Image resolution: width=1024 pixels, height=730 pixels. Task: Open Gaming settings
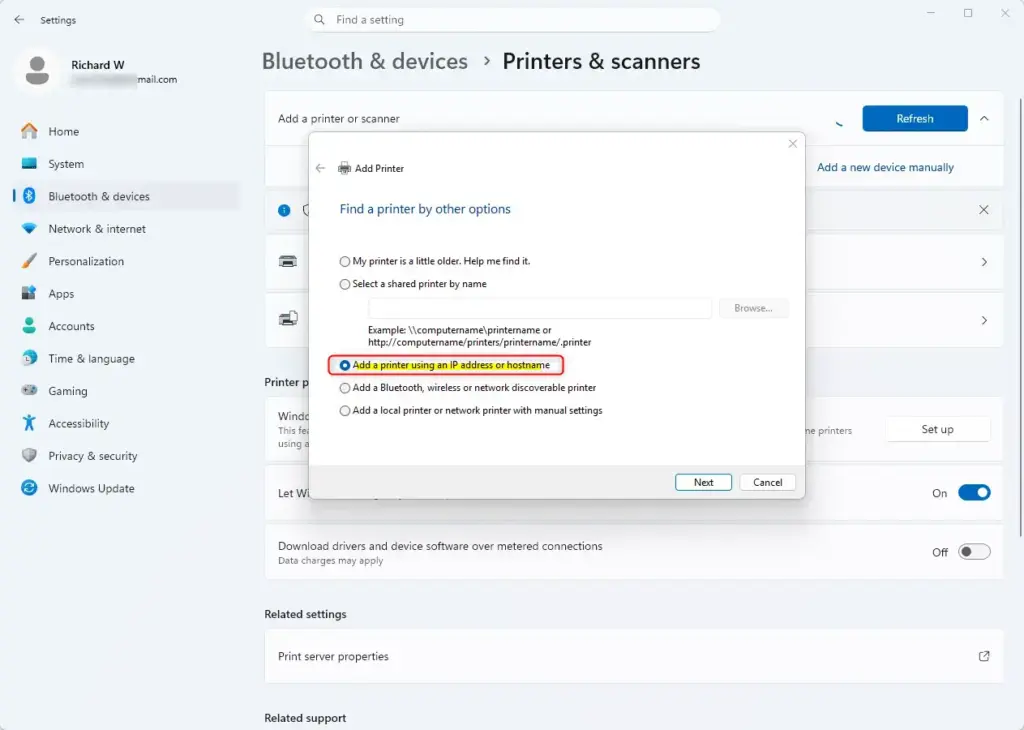click(67, 391)
